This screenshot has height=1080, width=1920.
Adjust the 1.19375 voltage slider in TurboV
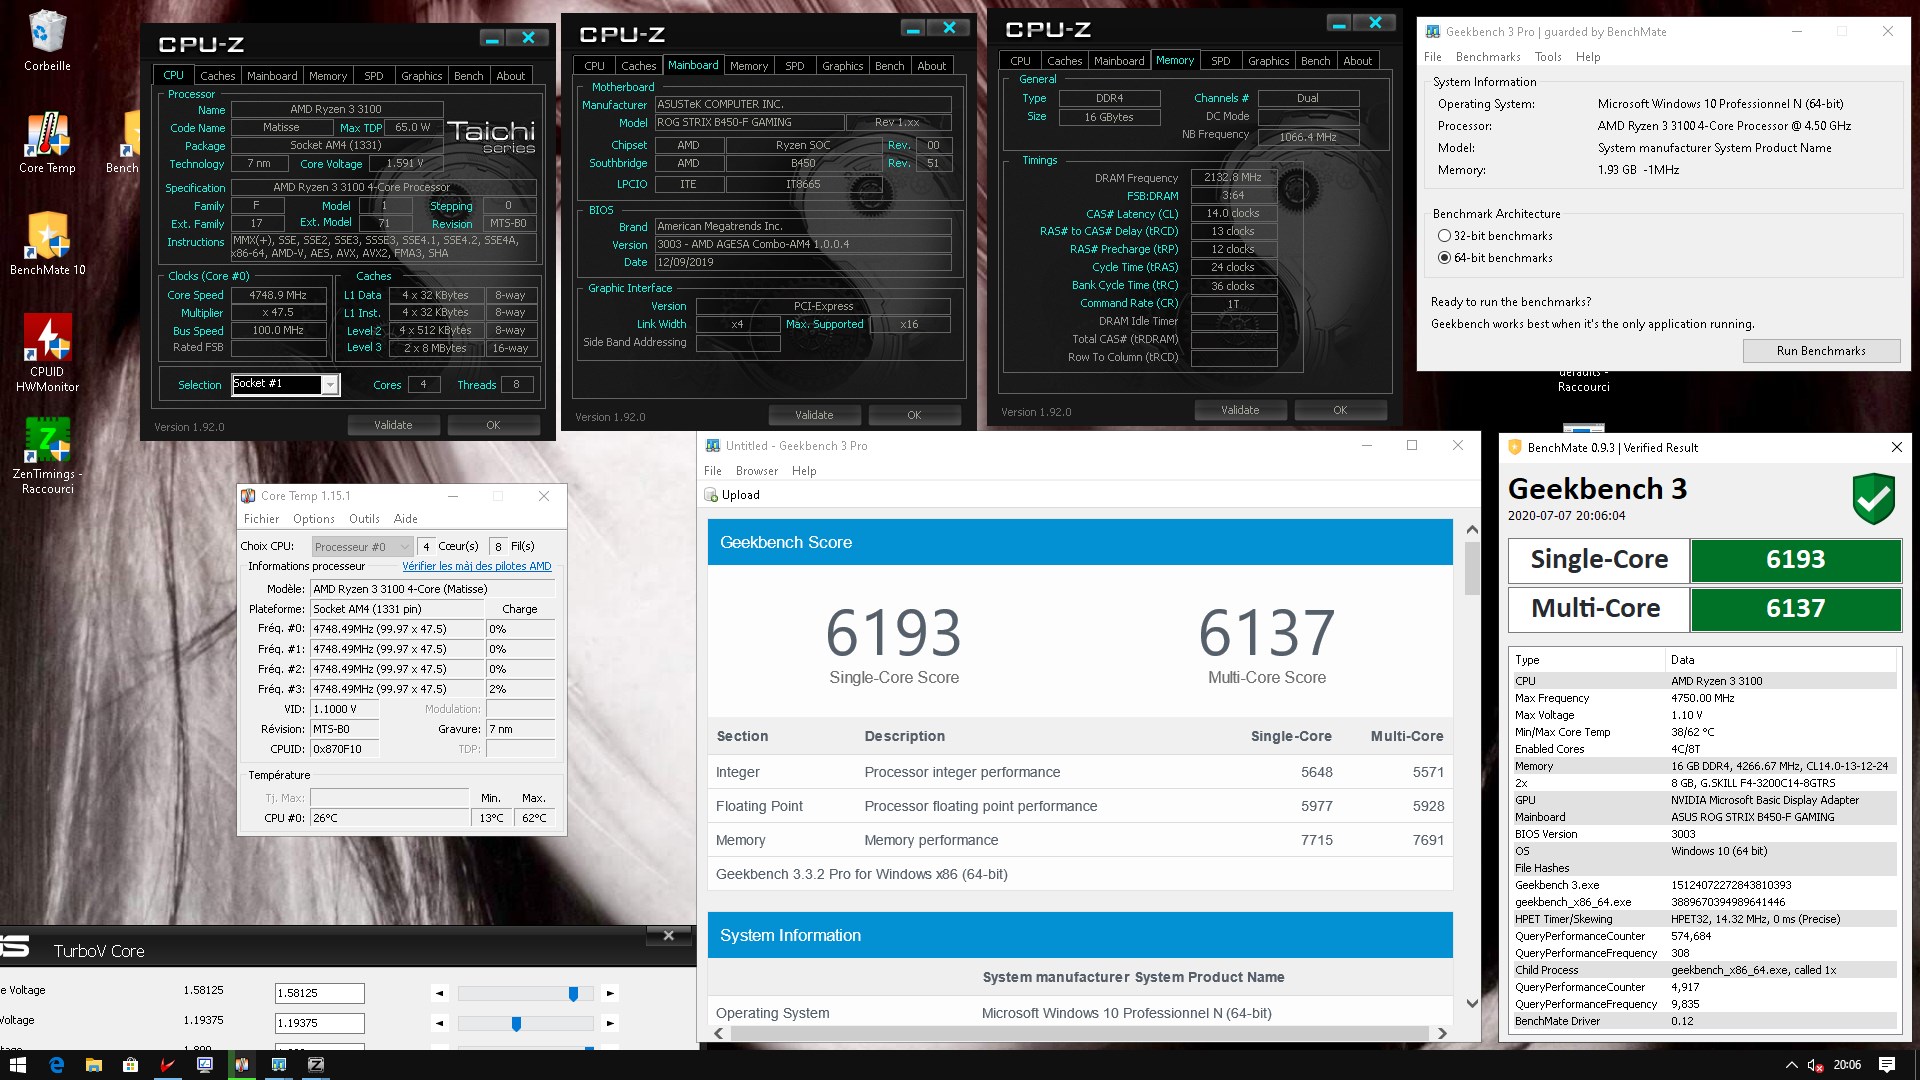[x=516, y=1023]
